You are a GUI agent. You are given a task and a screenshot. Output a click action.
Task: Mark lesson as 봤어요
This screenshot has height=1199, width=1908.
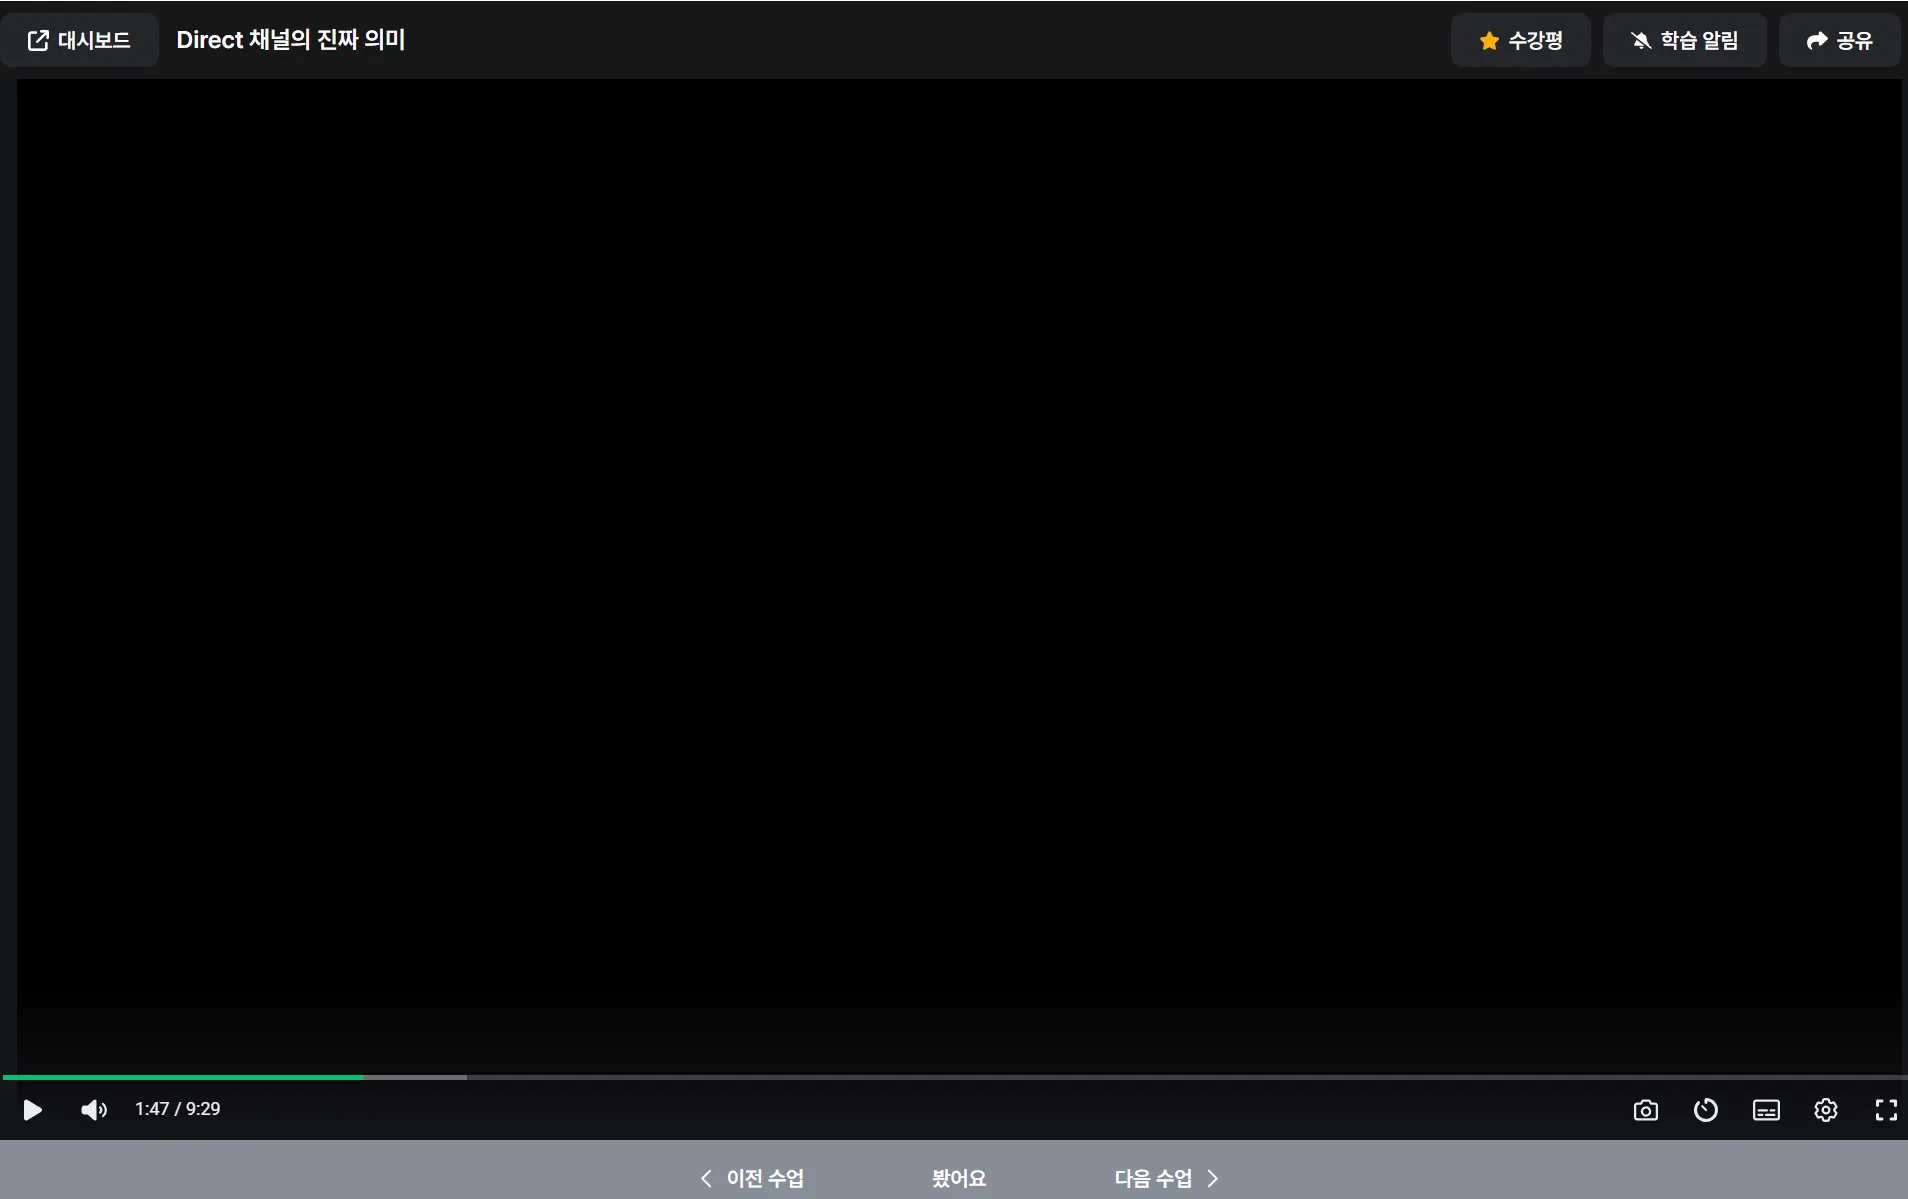point(959,1178)
